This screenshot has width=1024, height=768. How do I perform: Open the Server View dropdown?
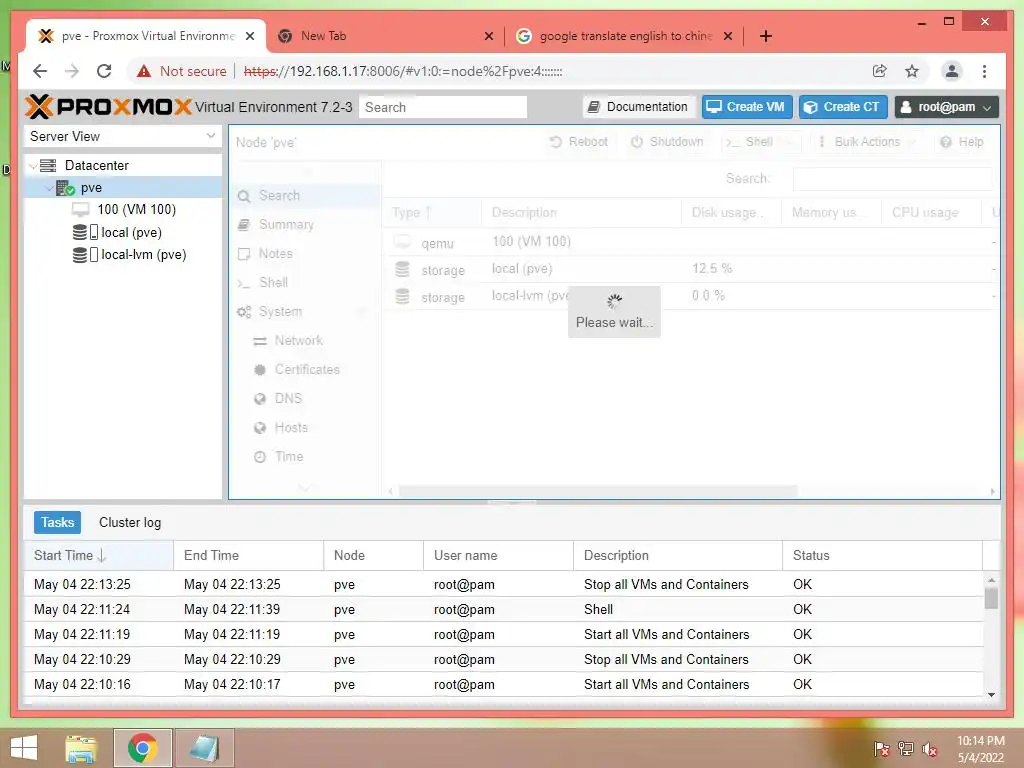tap(123, 136)
